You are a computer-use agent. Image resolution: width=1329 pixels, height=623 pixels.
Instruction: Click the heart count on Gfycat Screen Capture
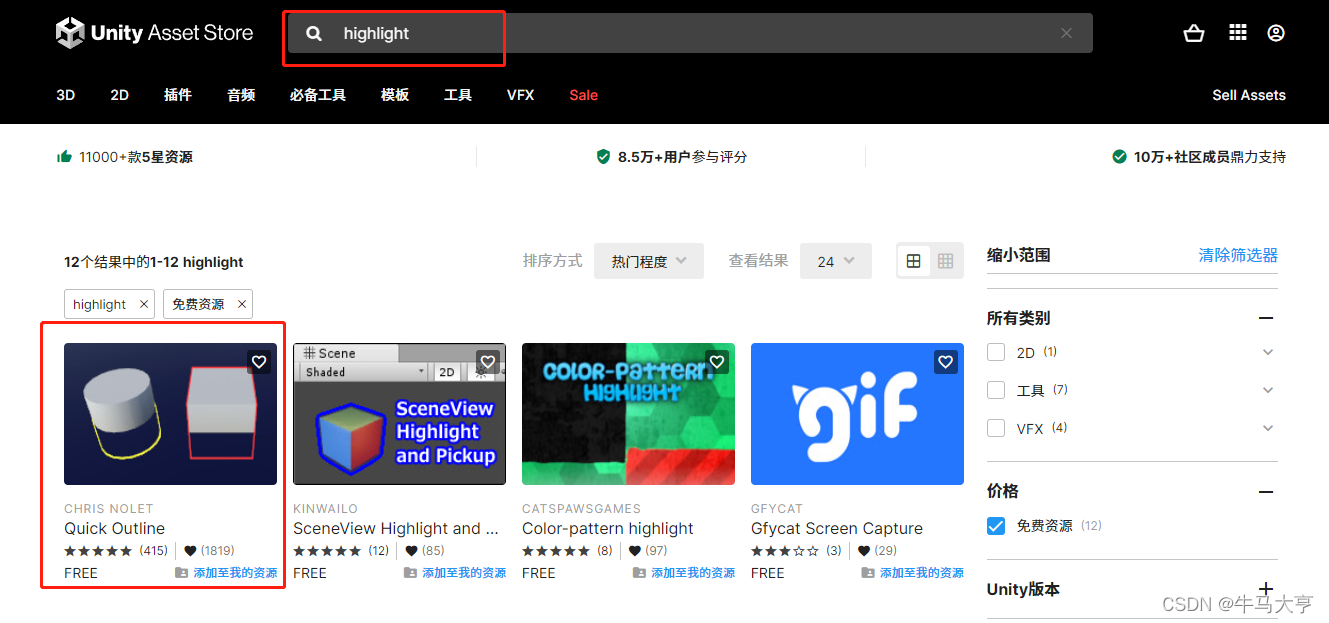[x=877, y=551]
